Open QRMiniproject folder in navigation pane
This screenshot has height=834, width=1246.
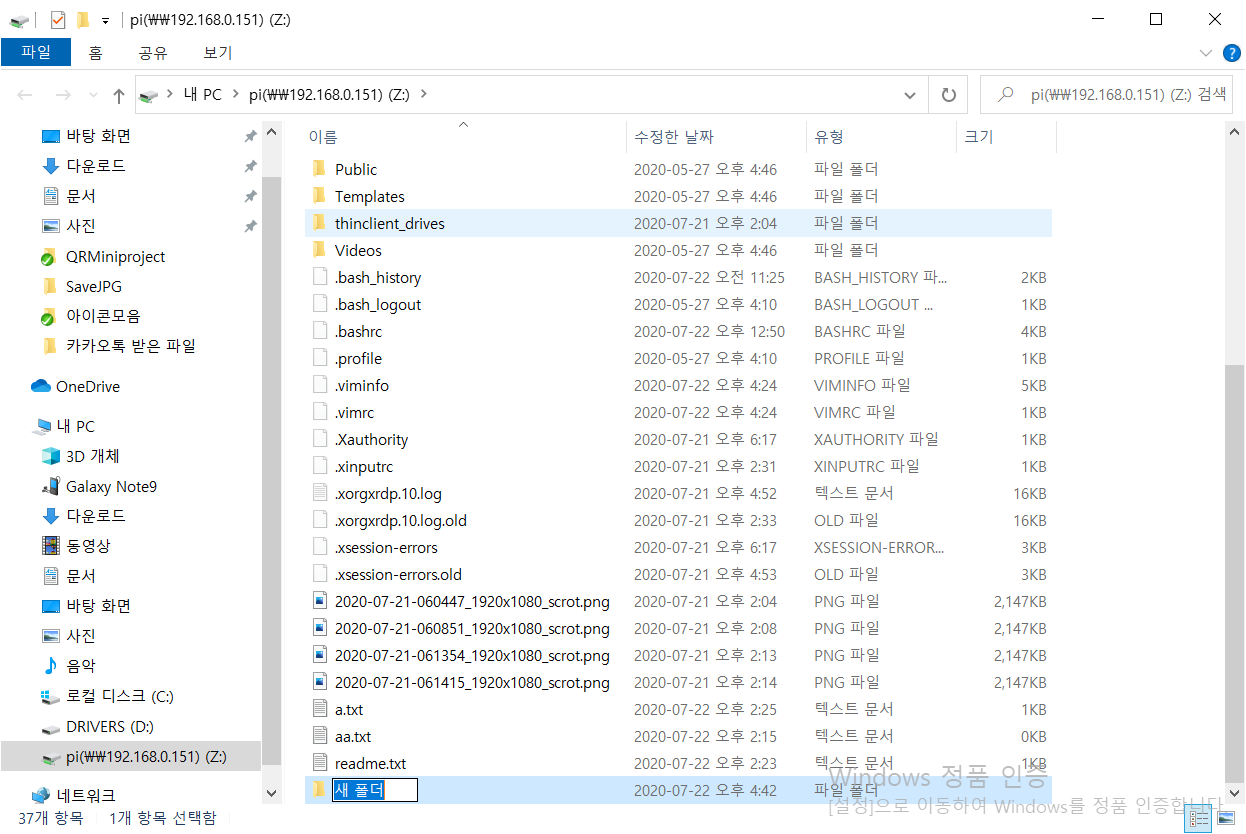[x=115, y=257]
